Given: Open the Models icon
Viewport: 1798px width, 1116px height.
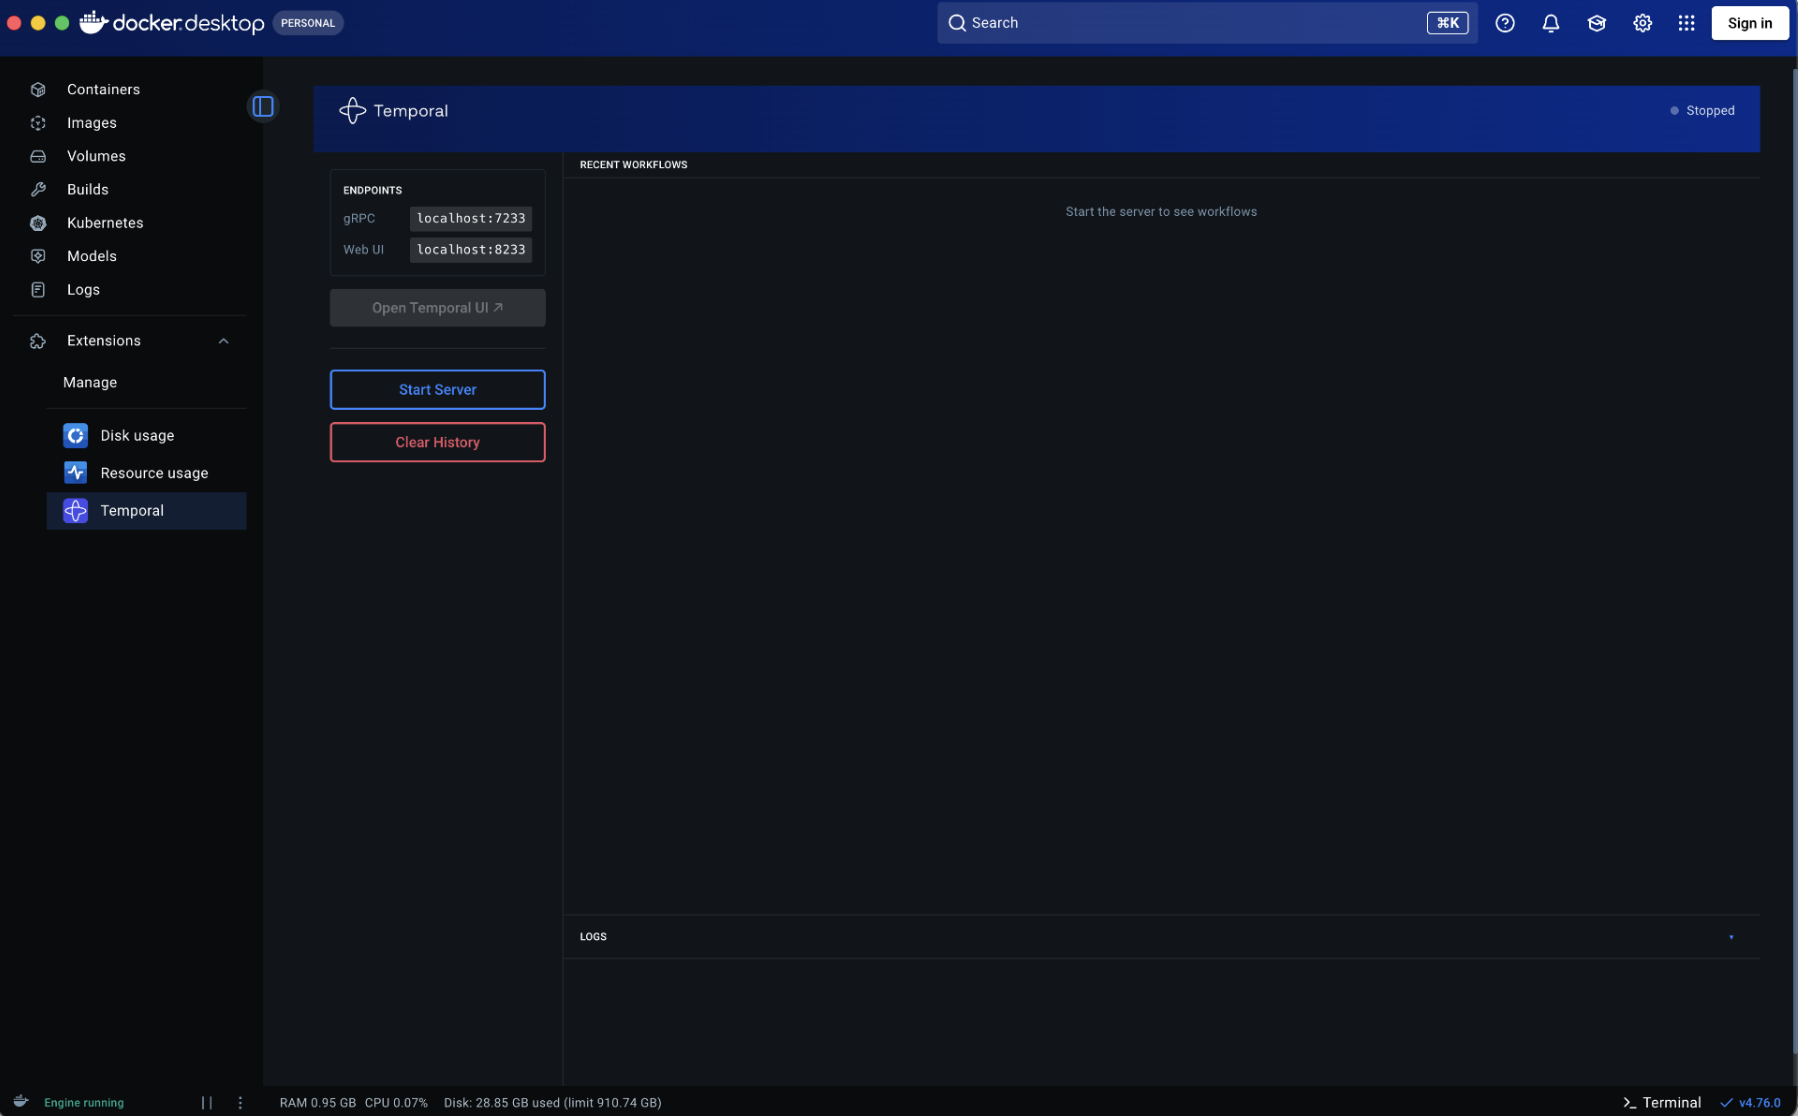Looking at the screenshot, I should [x=38, y=256].
